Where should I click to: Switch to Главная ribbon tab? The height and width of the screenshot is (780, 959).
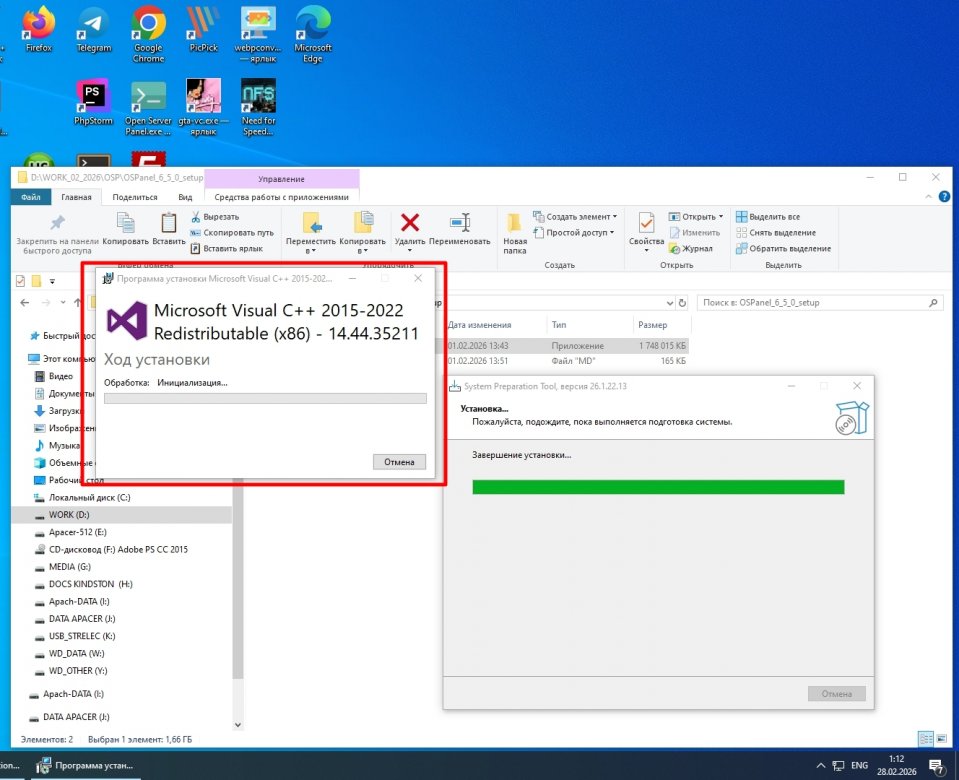coord(76,197)
